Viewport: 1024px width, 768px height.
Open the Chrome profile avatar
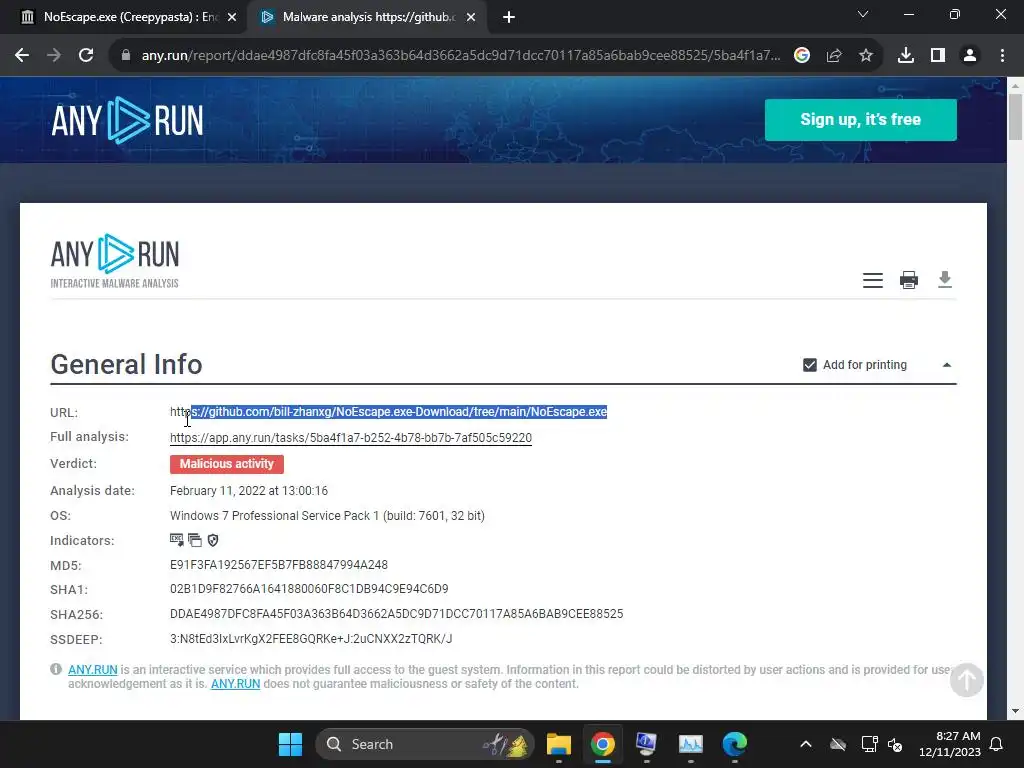970,56
